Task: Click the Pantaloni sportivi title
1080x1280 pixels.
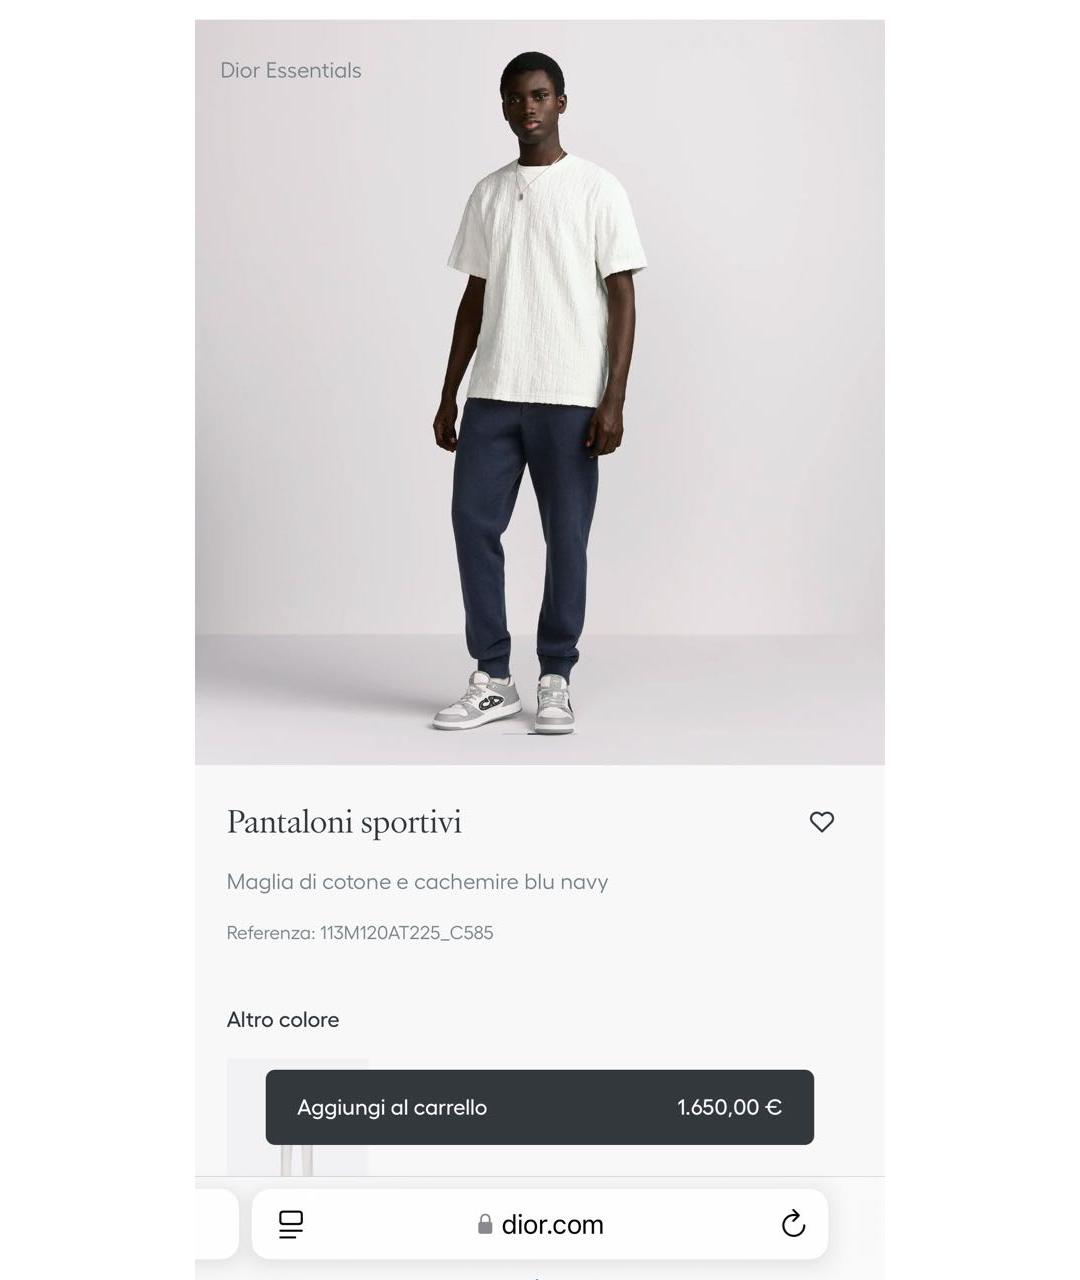Action: pos(344,822)
